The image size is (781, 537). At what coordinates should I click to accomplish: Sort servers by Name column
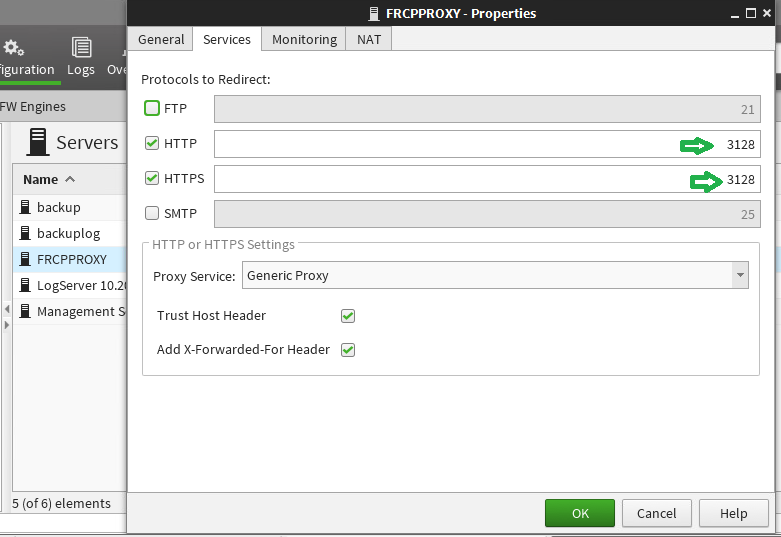[x=49, y=179]
